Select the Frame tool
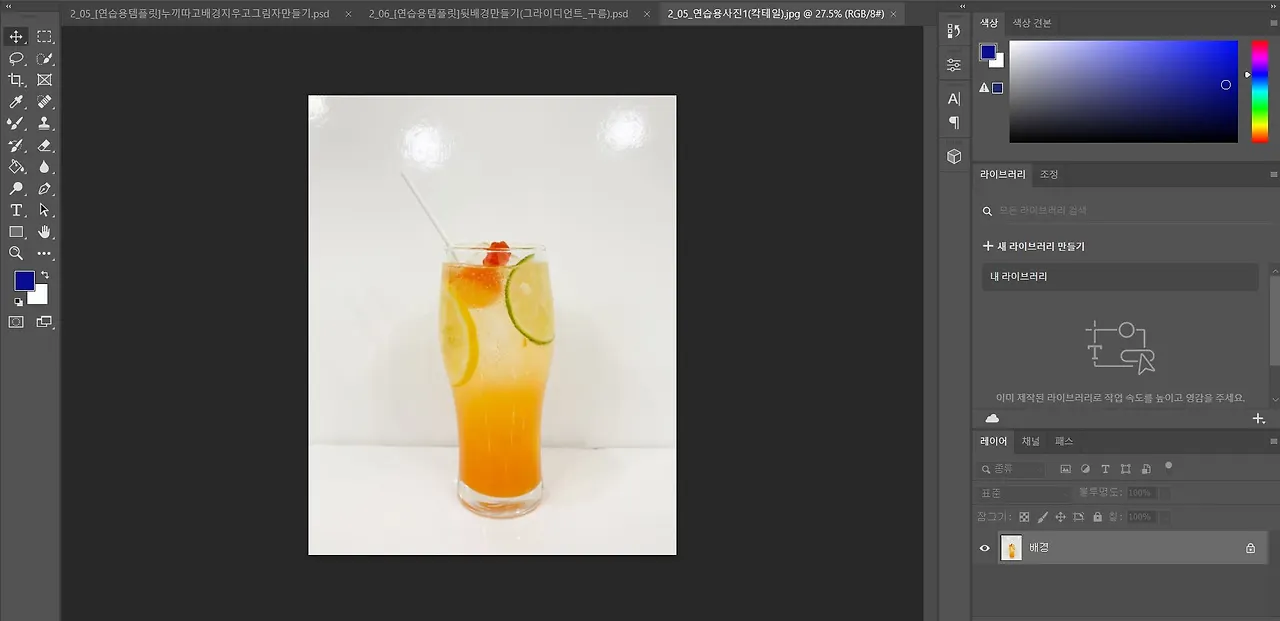Image resolution: width=1280 pixels, height=621 pixels. pos(45,80)
